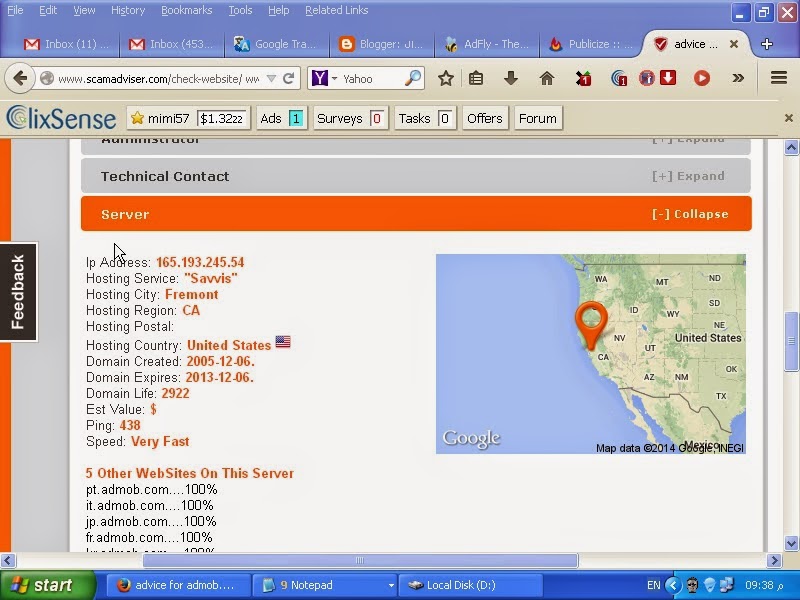The width and height of the screenshot is (800, 600).
Task: Click the ClixSense Tasks button
Action: [424, 118]
